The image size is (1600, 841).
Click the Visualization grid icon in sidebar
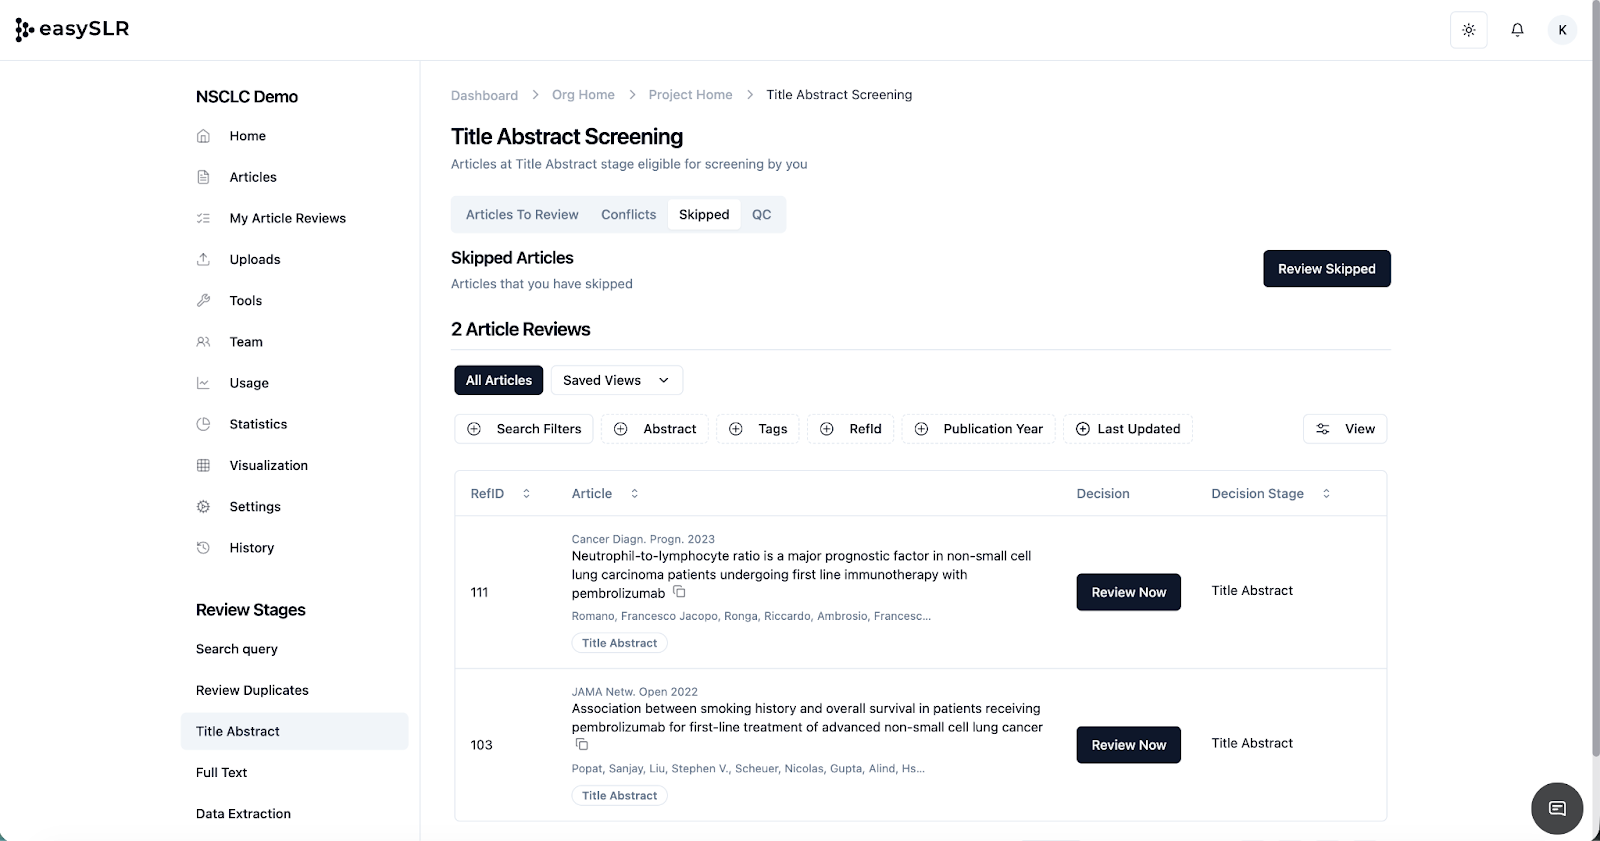[x=204, y=465]
